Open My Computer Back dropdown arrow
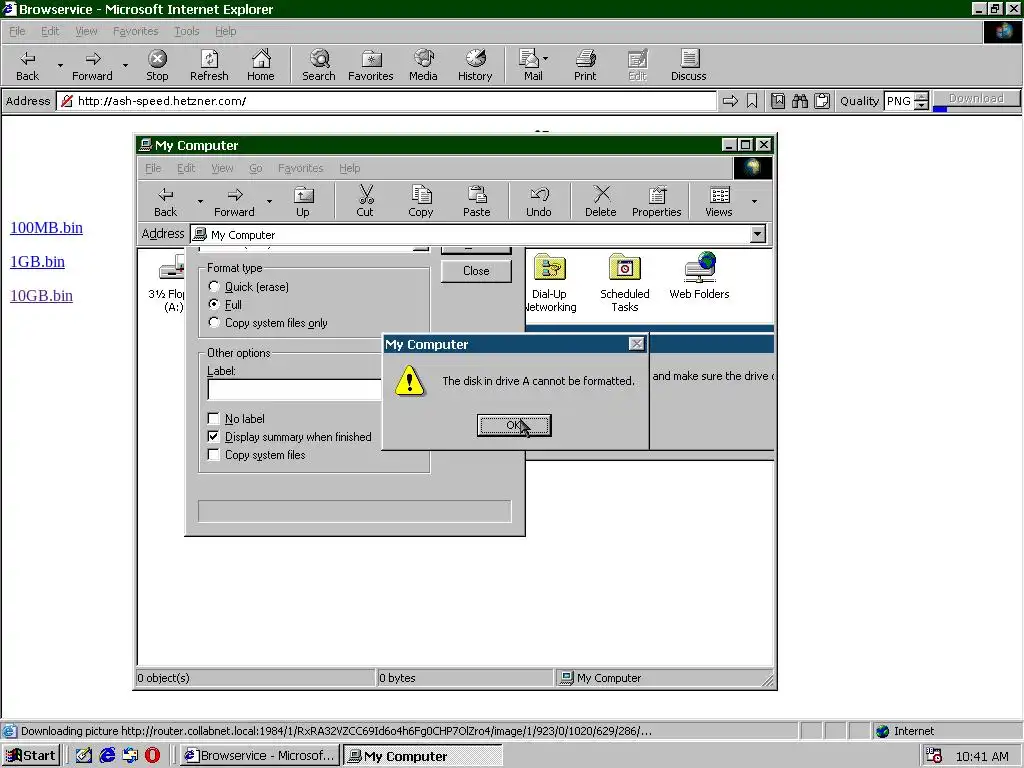The image size is (1024, 768). [200, 201]
